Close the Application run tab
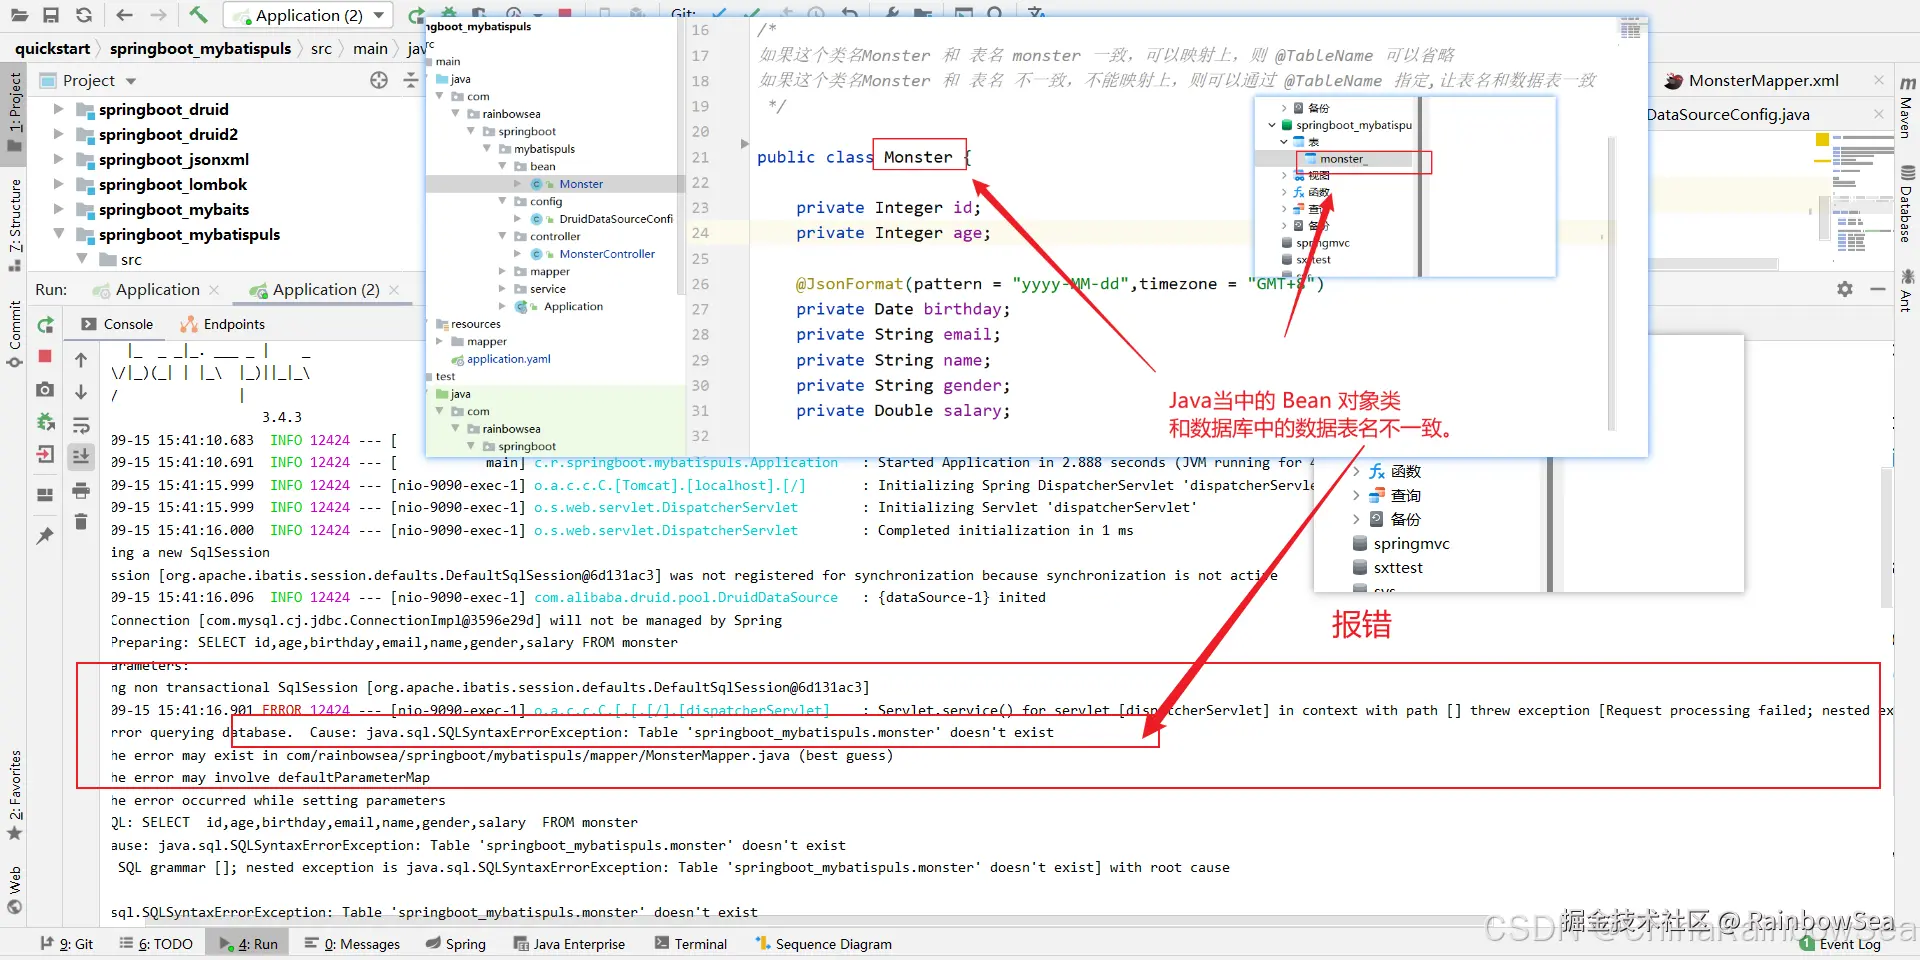 [214, 290]
